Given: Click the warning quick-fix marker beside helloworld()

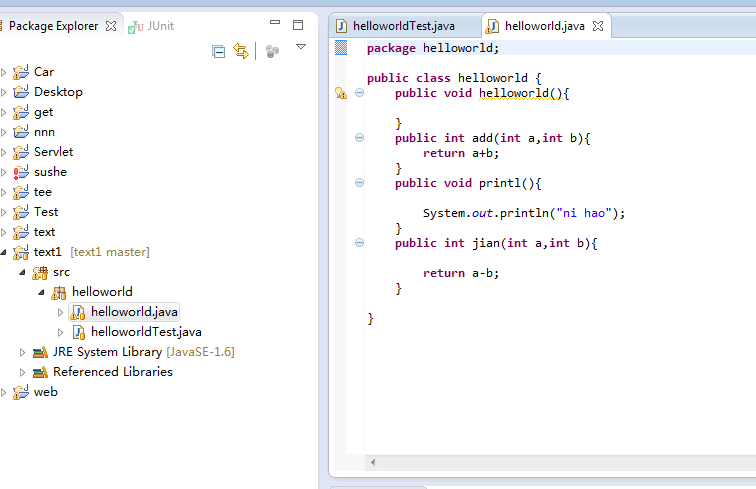Looking at the screenshot, I should [x=341, y=93].
